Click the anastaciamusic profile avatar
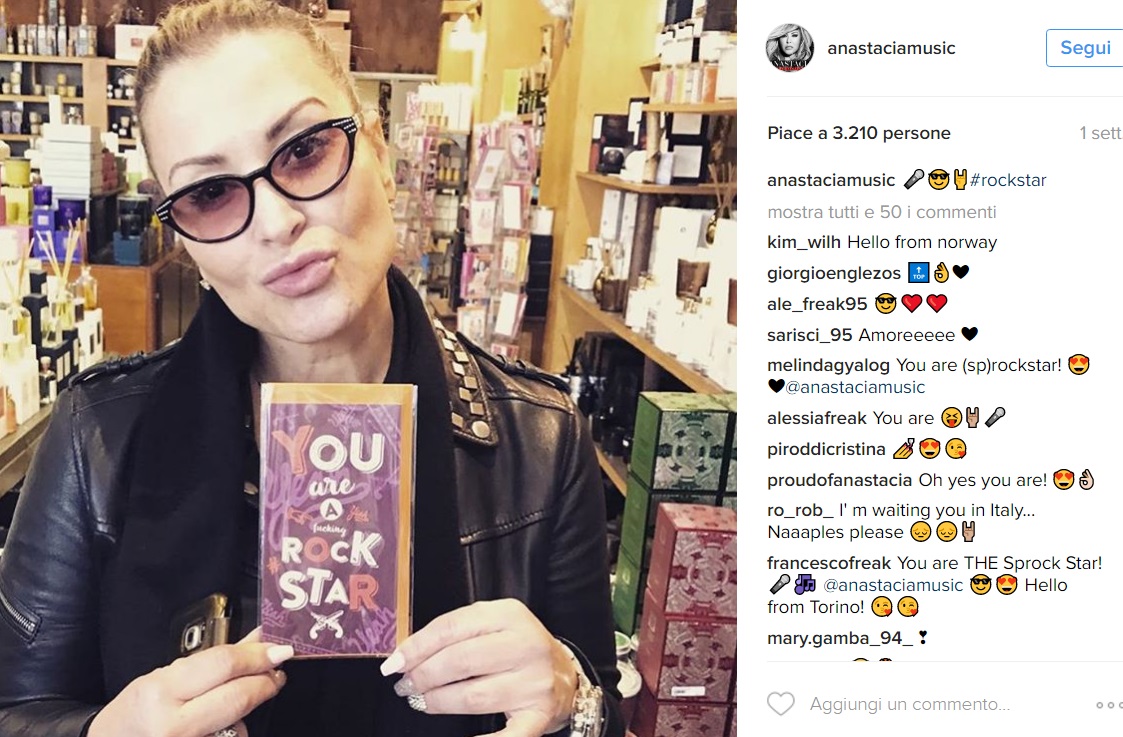Screen dimensions: 1123x737 [789, 48]
